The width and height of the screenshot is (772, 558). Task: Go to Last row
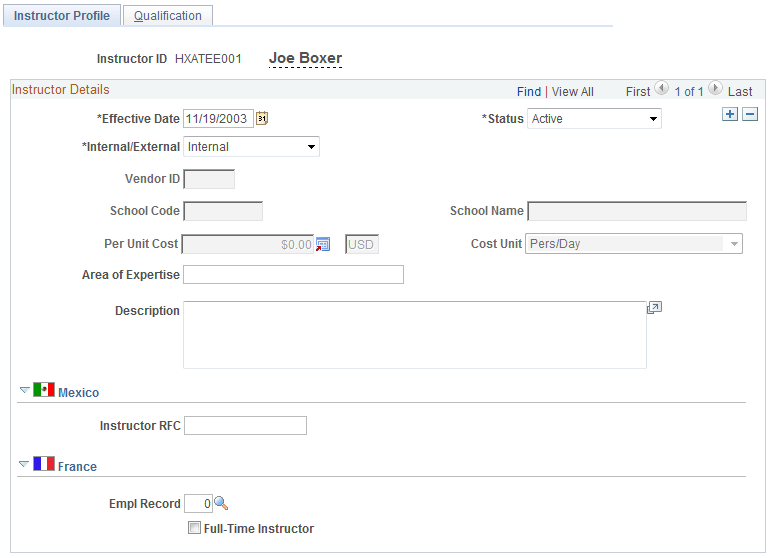point(740,92)
